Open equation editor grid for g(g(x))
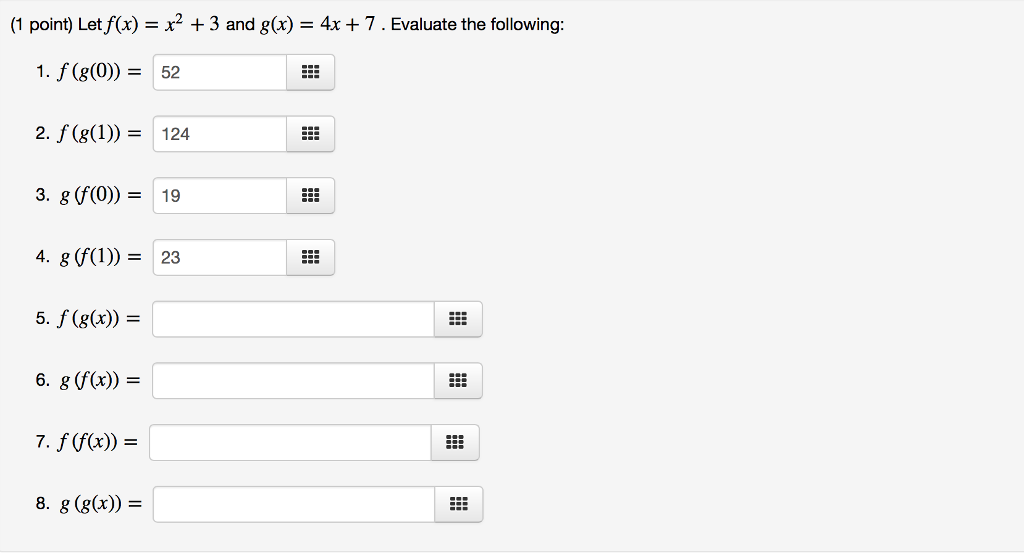Screen dimensions: 1024x553 tap(458, 505)
